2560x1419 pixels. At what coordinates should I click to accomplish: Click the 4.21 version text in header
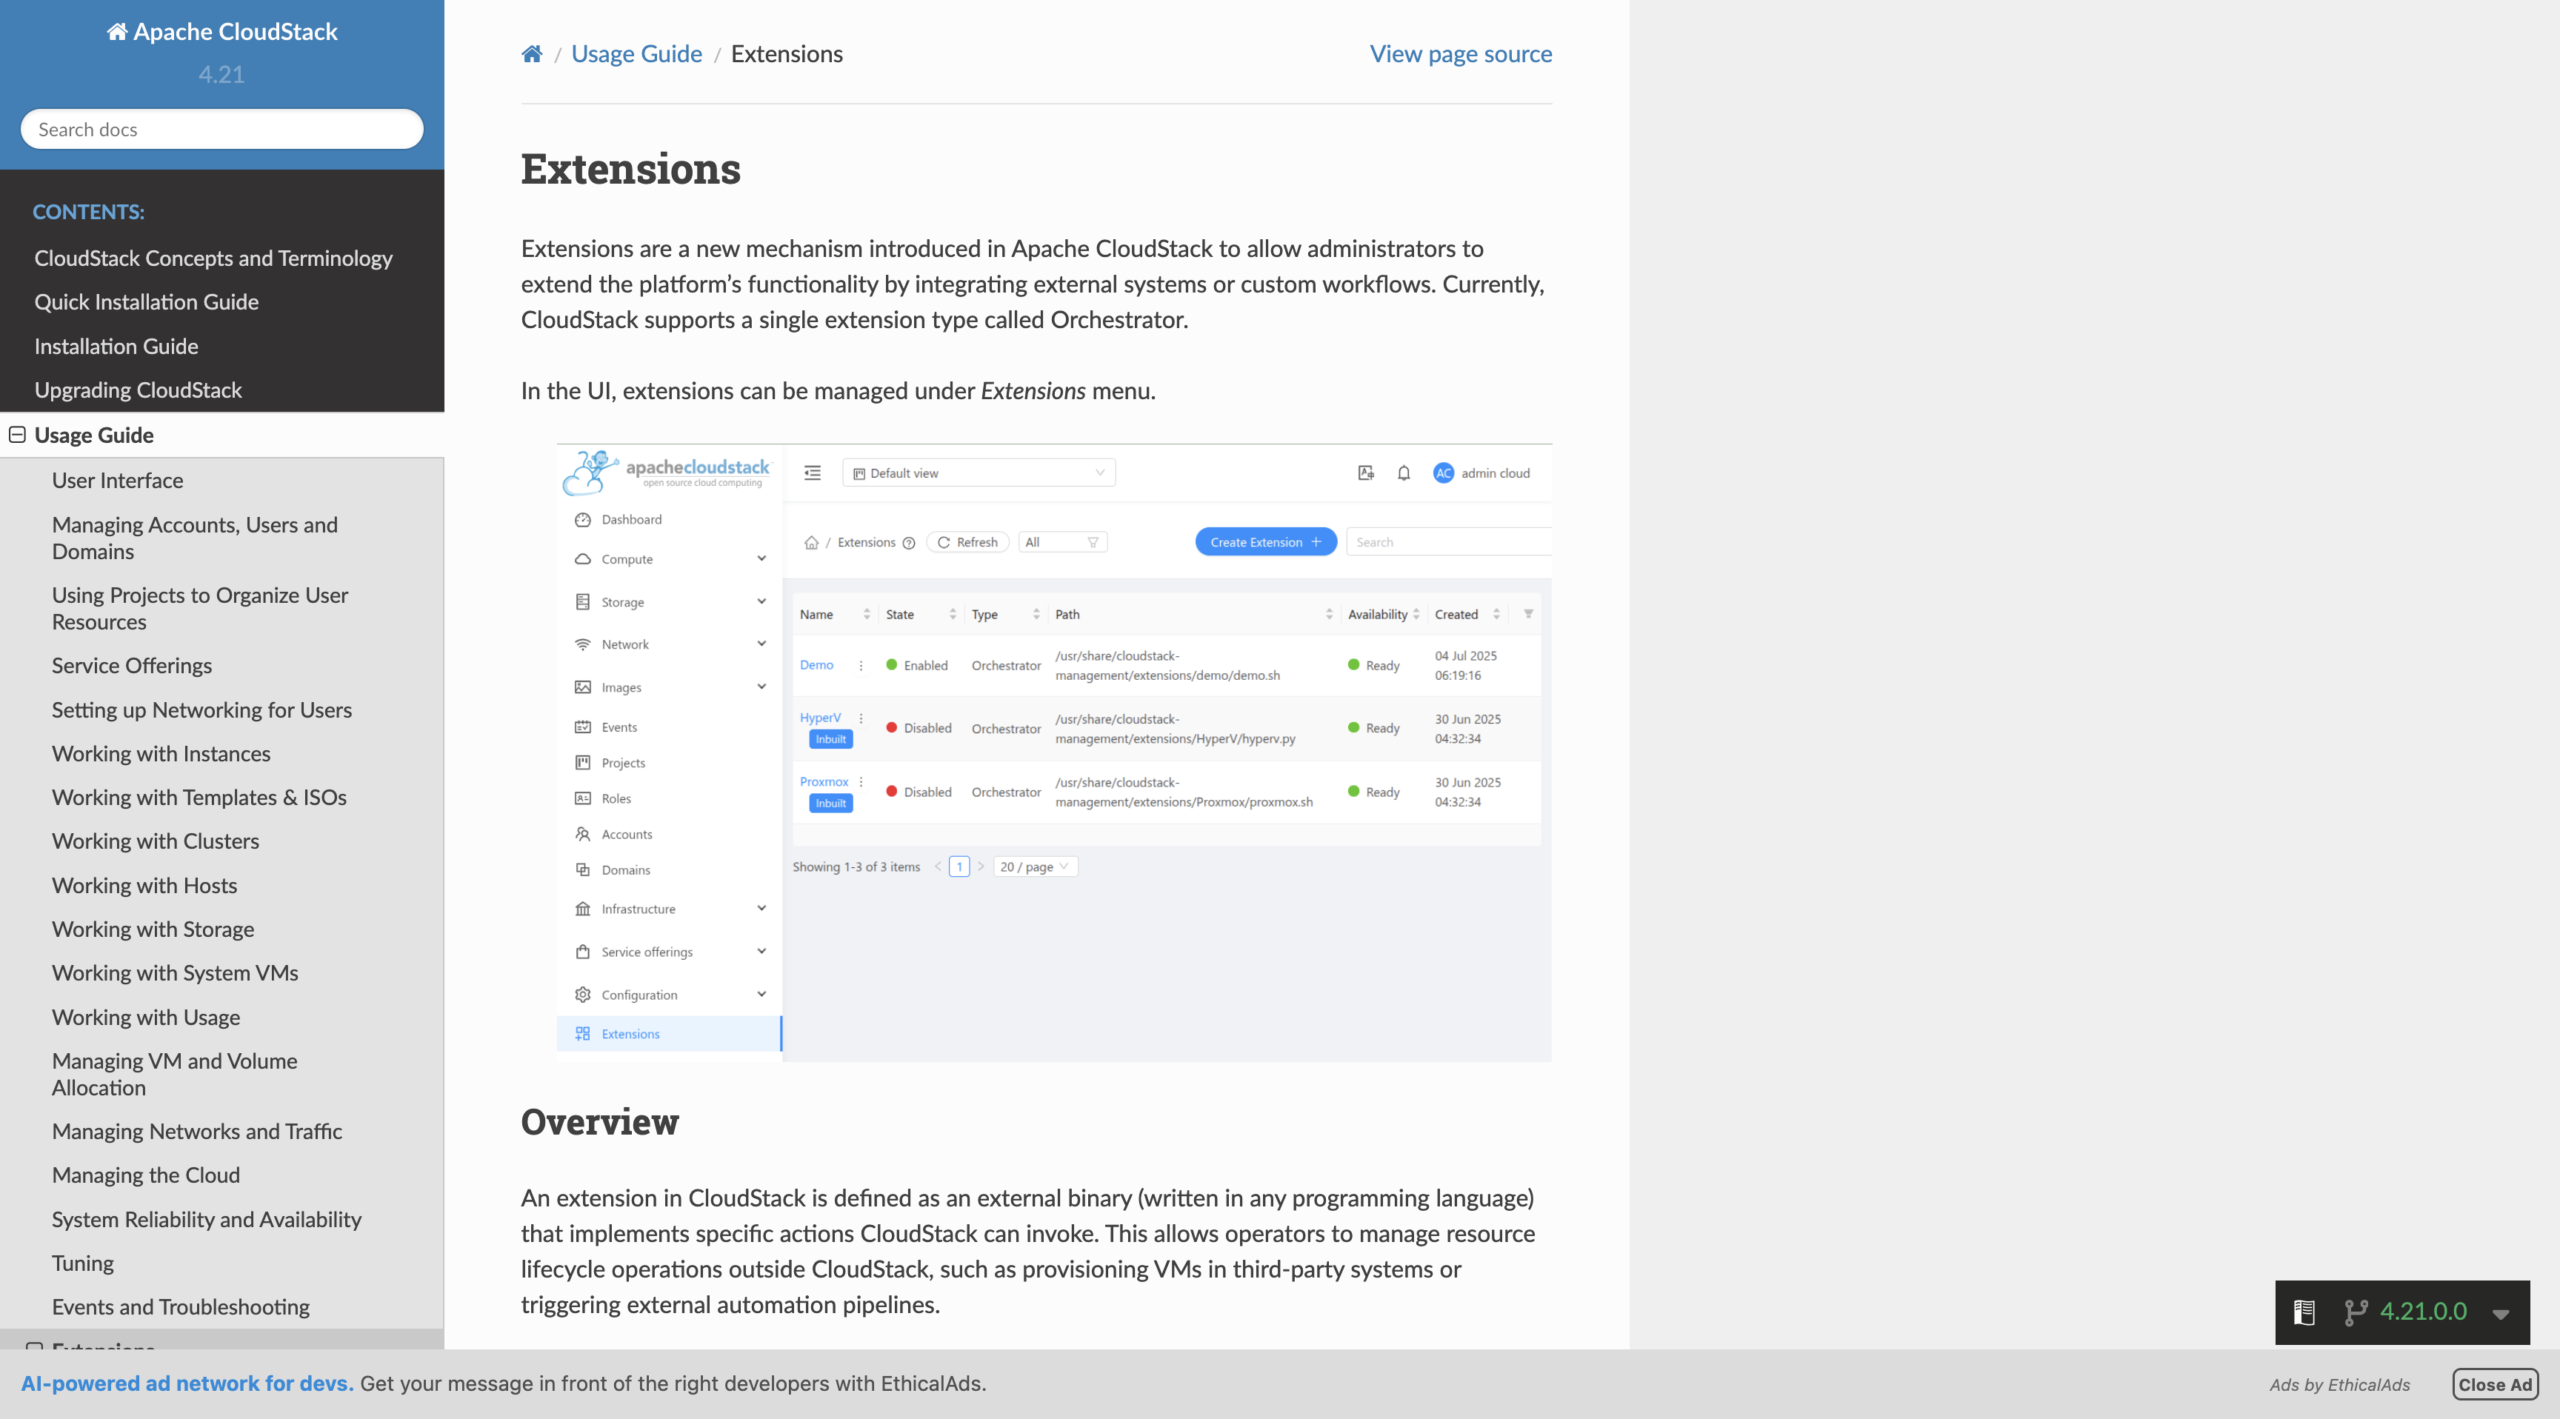point(221,74)
